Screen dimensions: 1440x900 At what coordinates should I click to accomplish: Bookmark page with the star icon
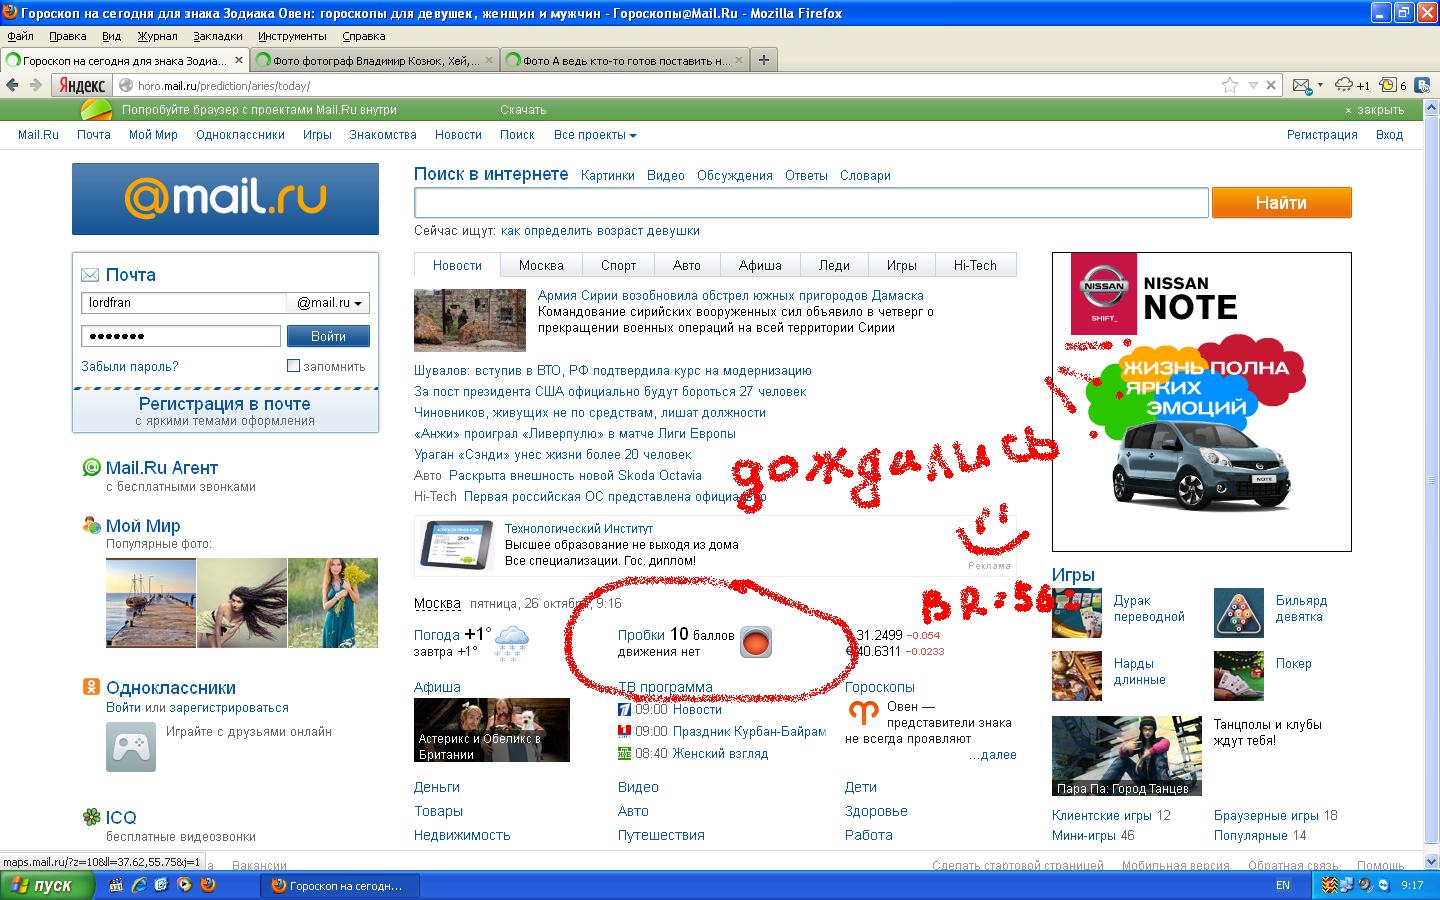pos(1230,86)
